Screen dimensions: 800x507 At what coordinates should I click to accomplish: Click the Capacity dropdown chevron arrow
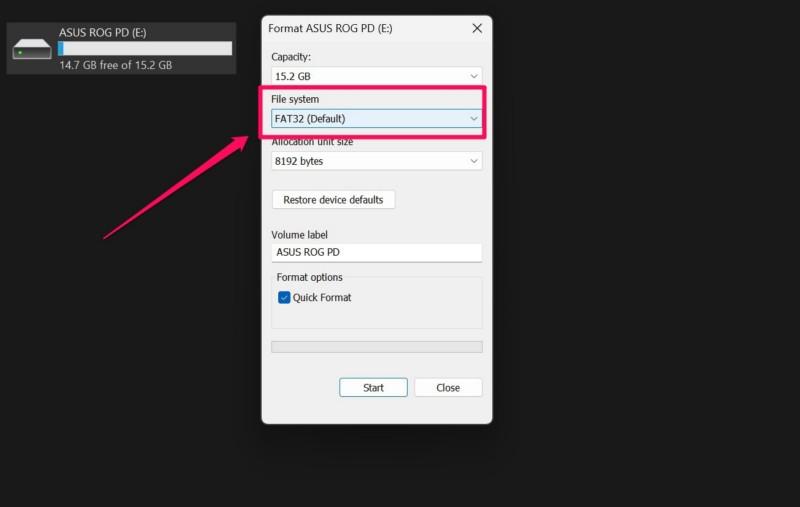click(473, 76)
